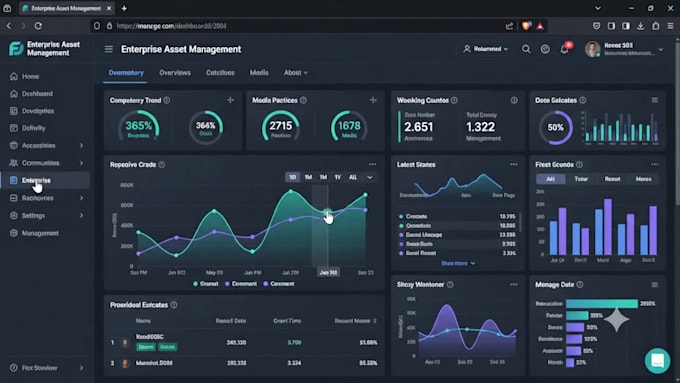Switch to the Medis tab
The image size is (680, 383).
coord(259,73)
